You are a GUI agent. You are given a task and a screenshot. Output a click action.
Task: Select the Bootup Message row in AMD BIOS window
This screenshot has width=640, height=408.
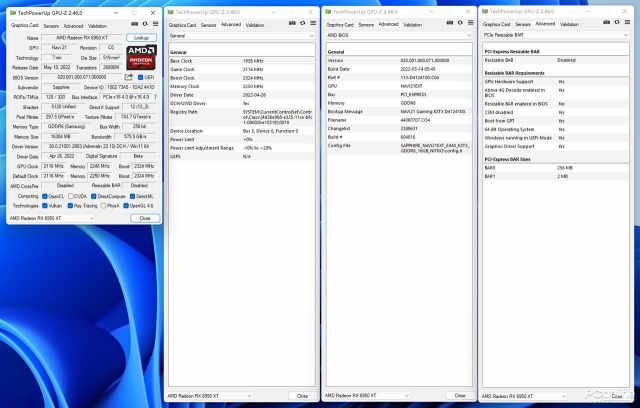399,111
